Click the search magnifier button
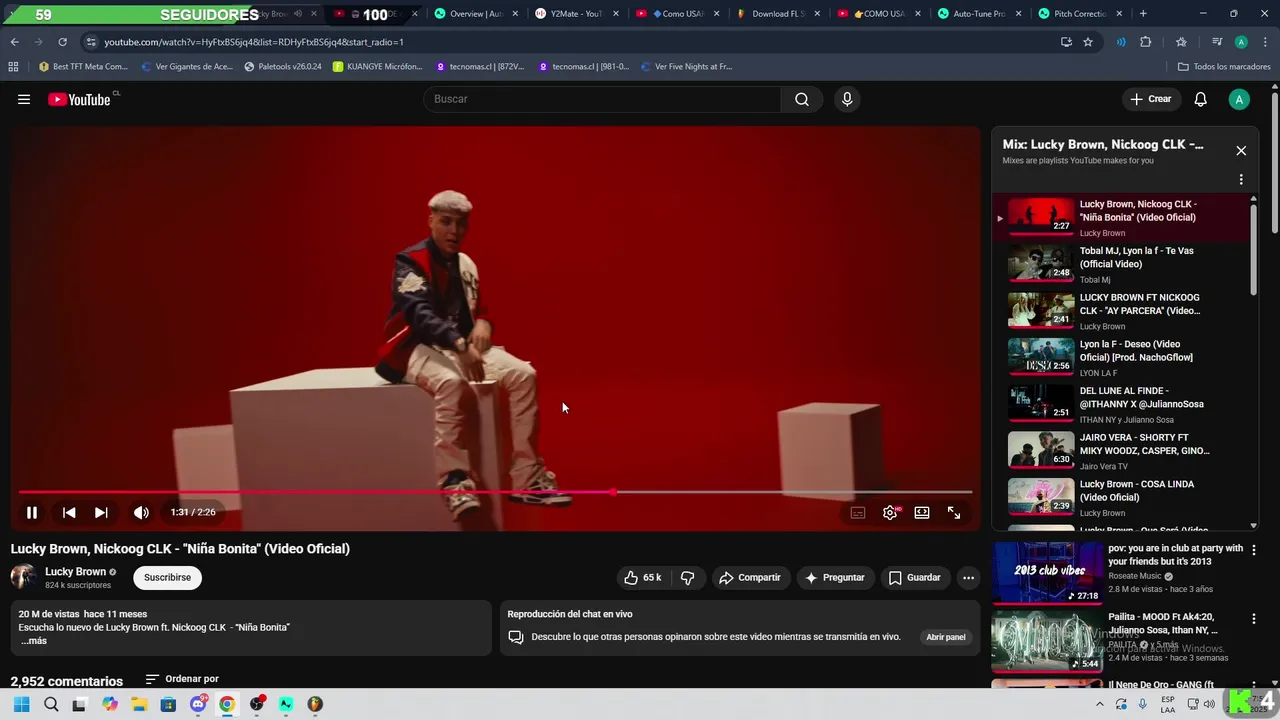 click(x=802, y=99)
